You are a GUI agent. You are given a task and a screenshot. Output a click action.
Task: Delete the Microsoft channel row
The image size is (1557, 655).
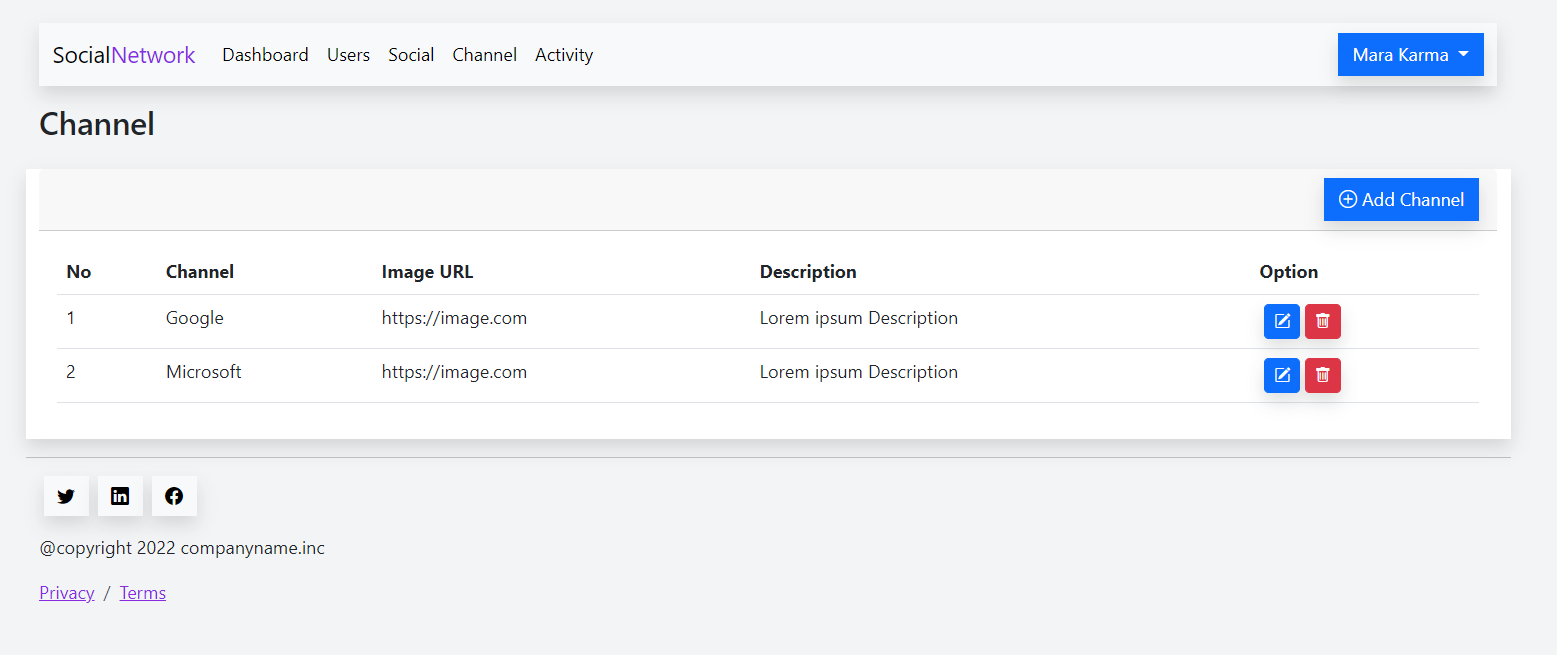pos(1322,375)
